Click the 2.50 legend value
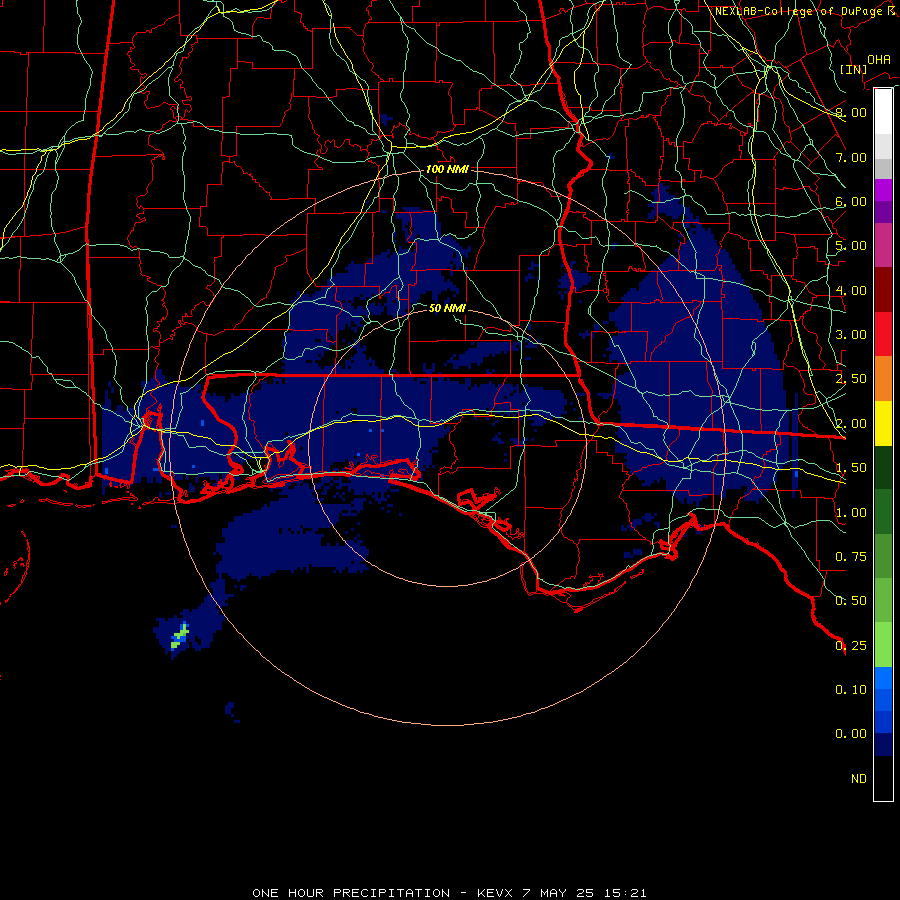The image size is (900, 900). point(851,379)
